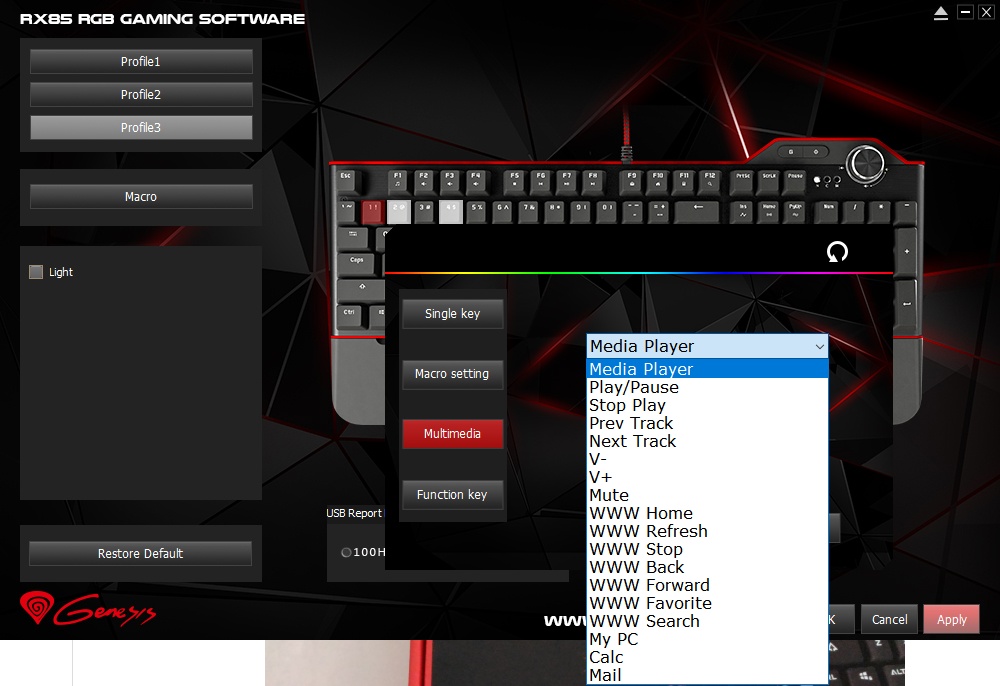The height and width of the screenshot is (686, 1000).
Task: Click the 5 key on keyboard image
Action: coord(477,212)
